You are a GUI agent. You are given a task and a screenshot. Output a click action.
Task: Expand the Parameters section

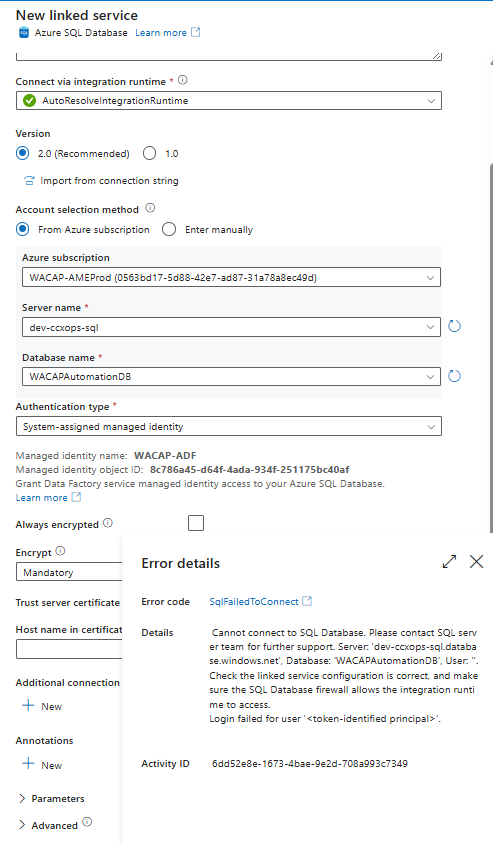[x=52, y=798]
